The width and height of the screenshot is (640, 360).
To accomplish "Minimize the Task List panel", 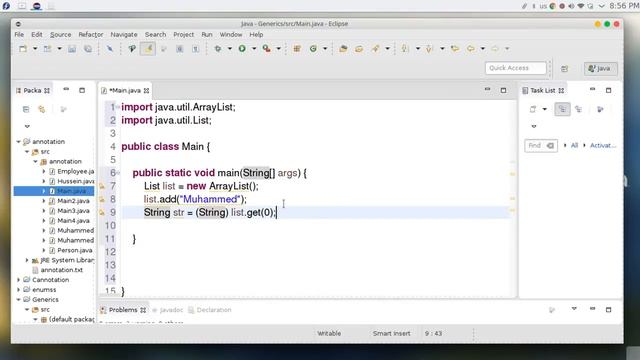I will [593, 89].
